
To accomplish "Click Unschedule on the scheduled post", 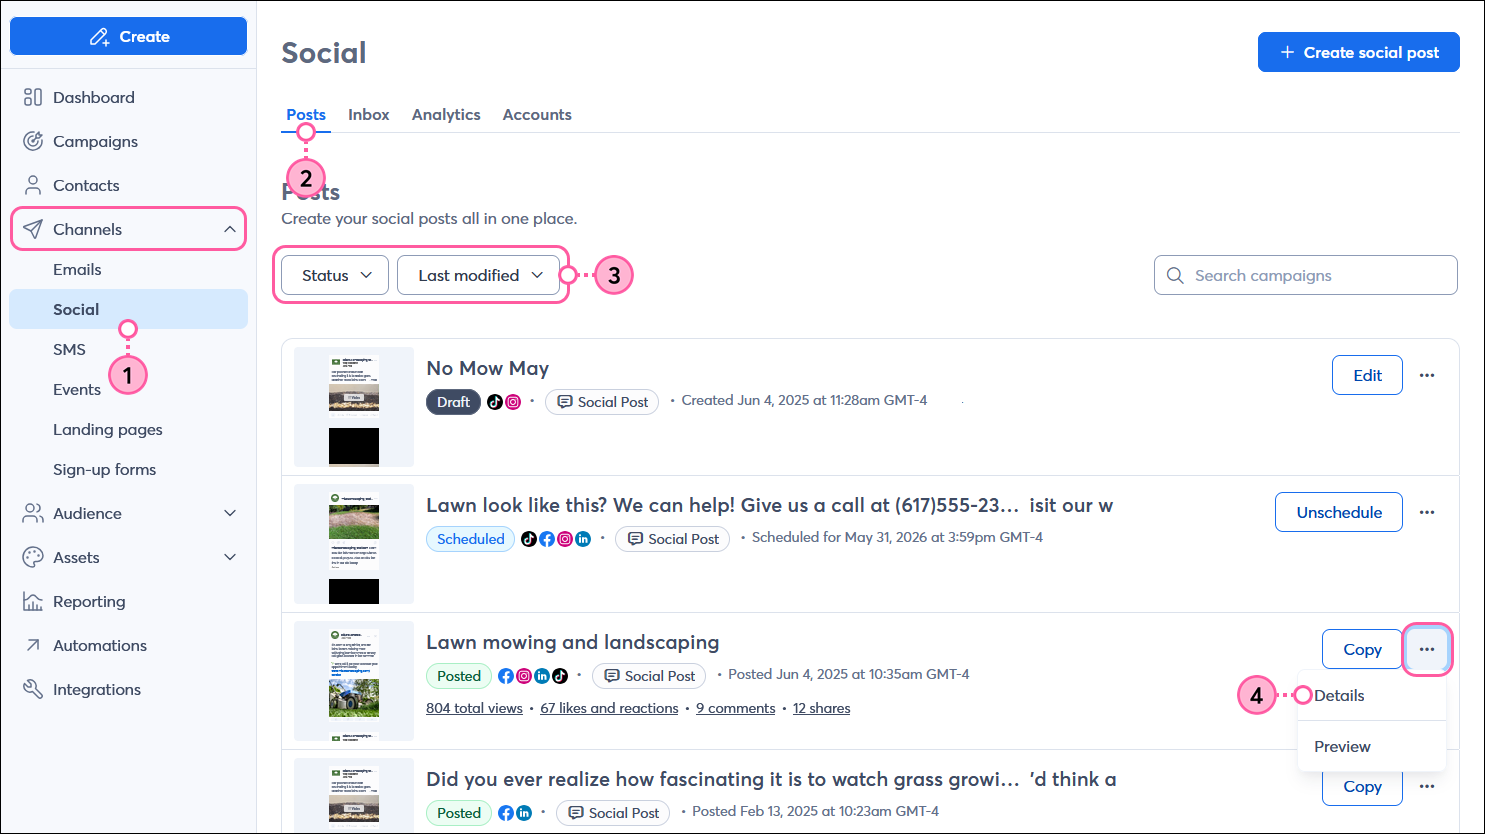I will point(1338,511).
